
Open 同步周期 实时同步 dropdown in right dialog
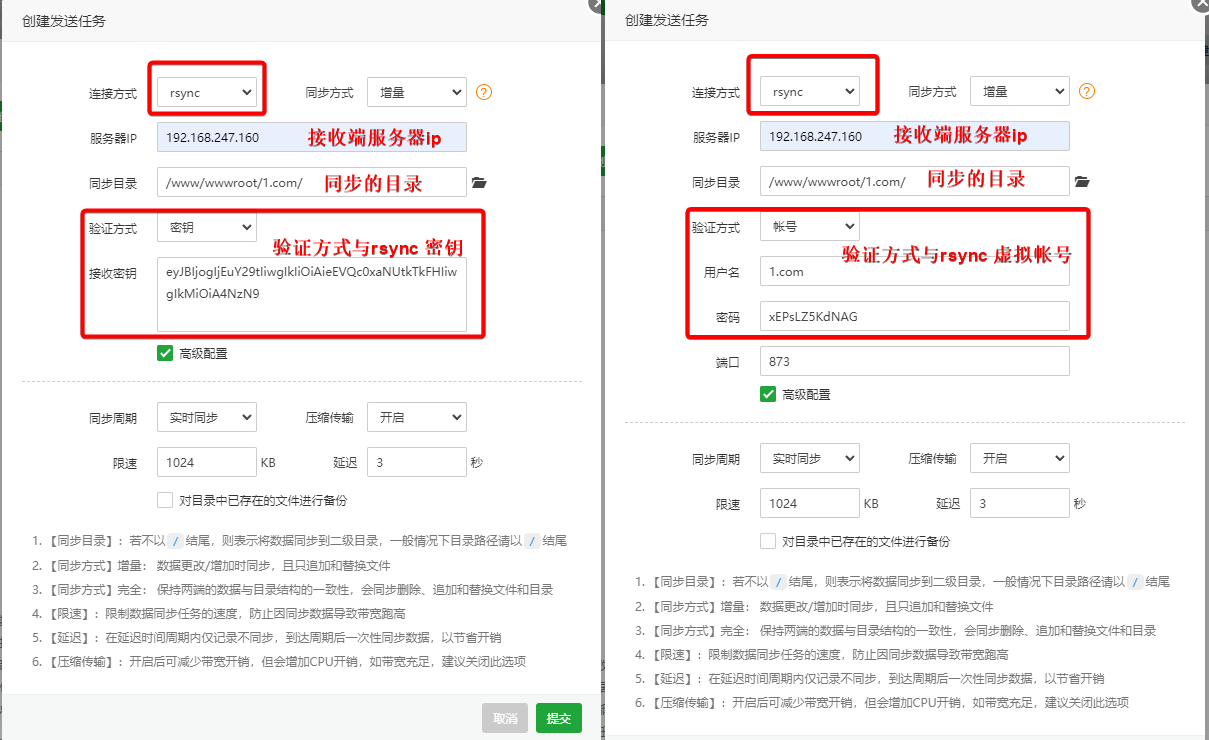810,458
